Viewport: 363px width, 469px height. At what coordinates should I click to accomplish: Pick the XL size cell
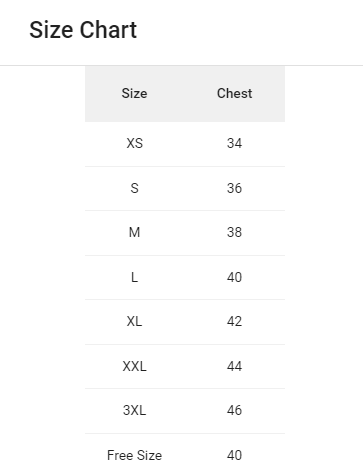tap(134, 321)
